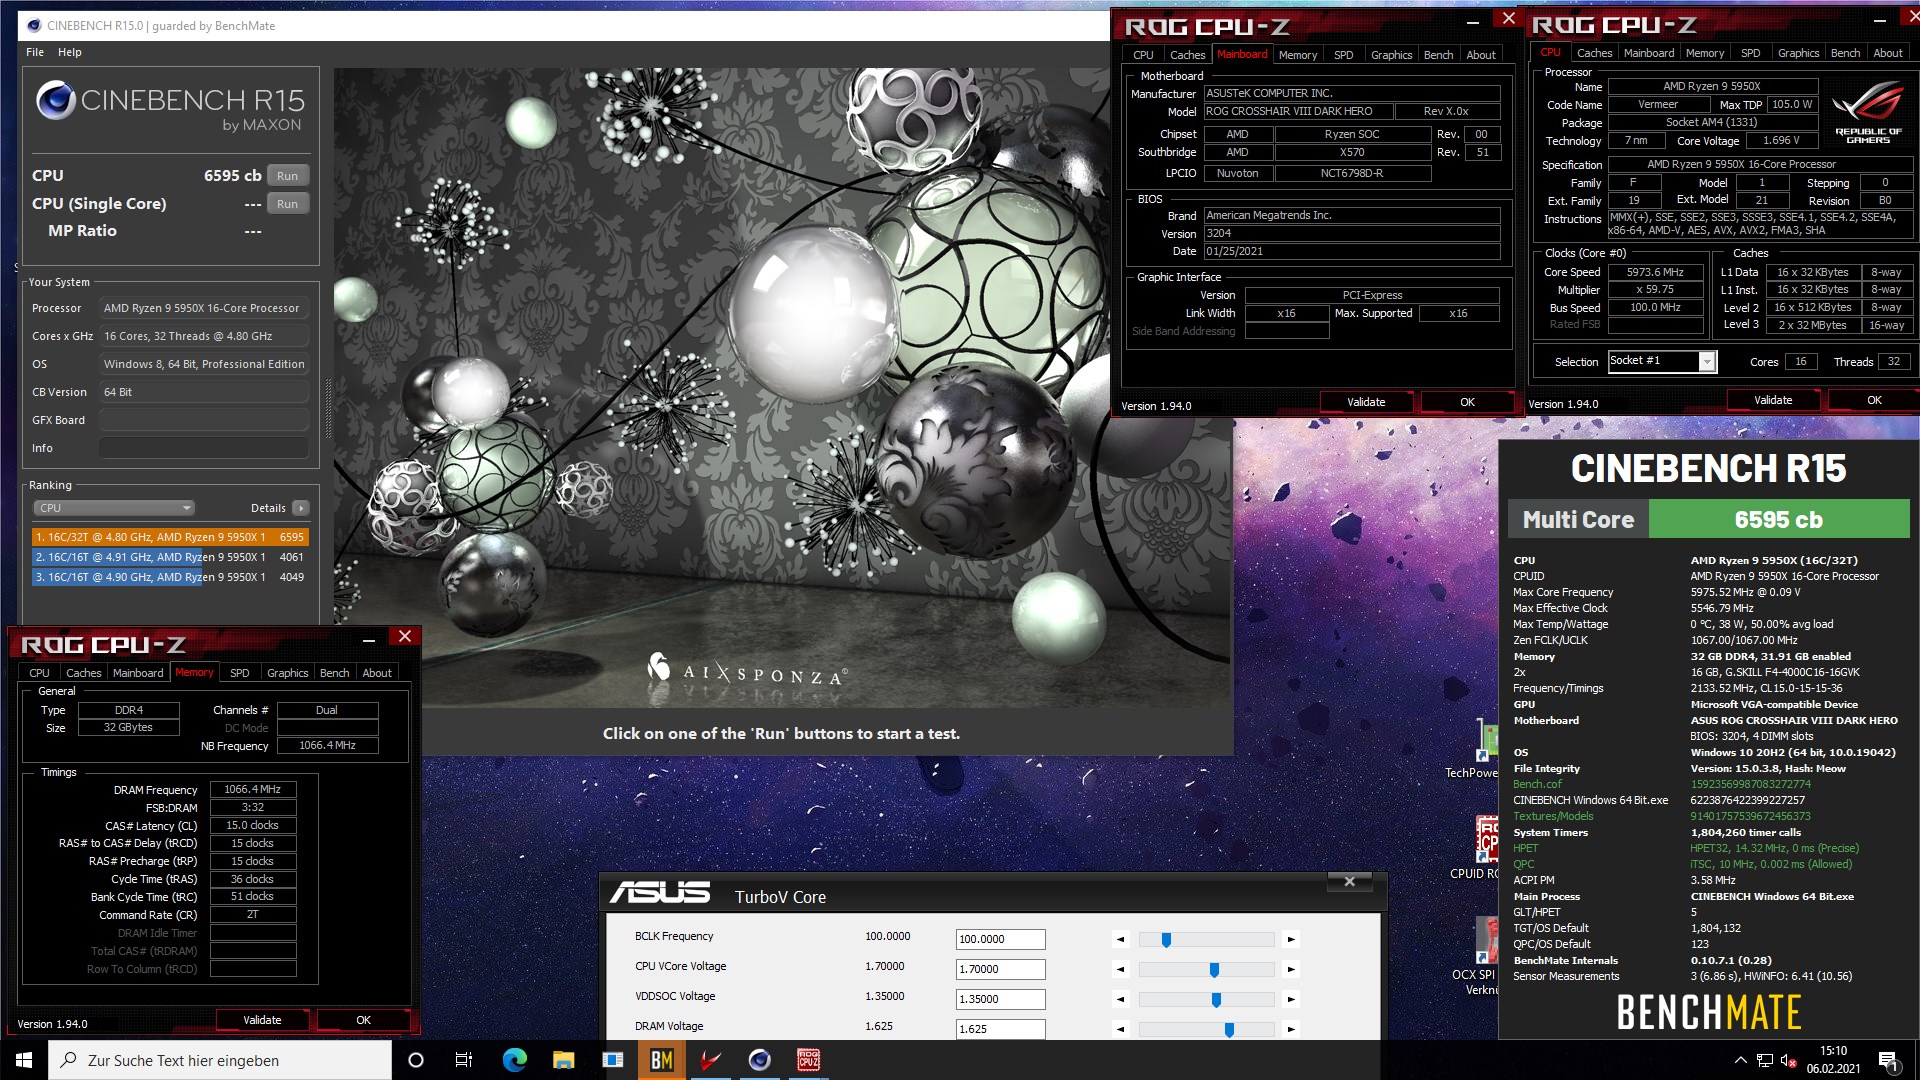This screenshot has height=1080, width=1920.
Task: Adjust CPU VCore Voltage slider handle
Action: click(1214, 970)
